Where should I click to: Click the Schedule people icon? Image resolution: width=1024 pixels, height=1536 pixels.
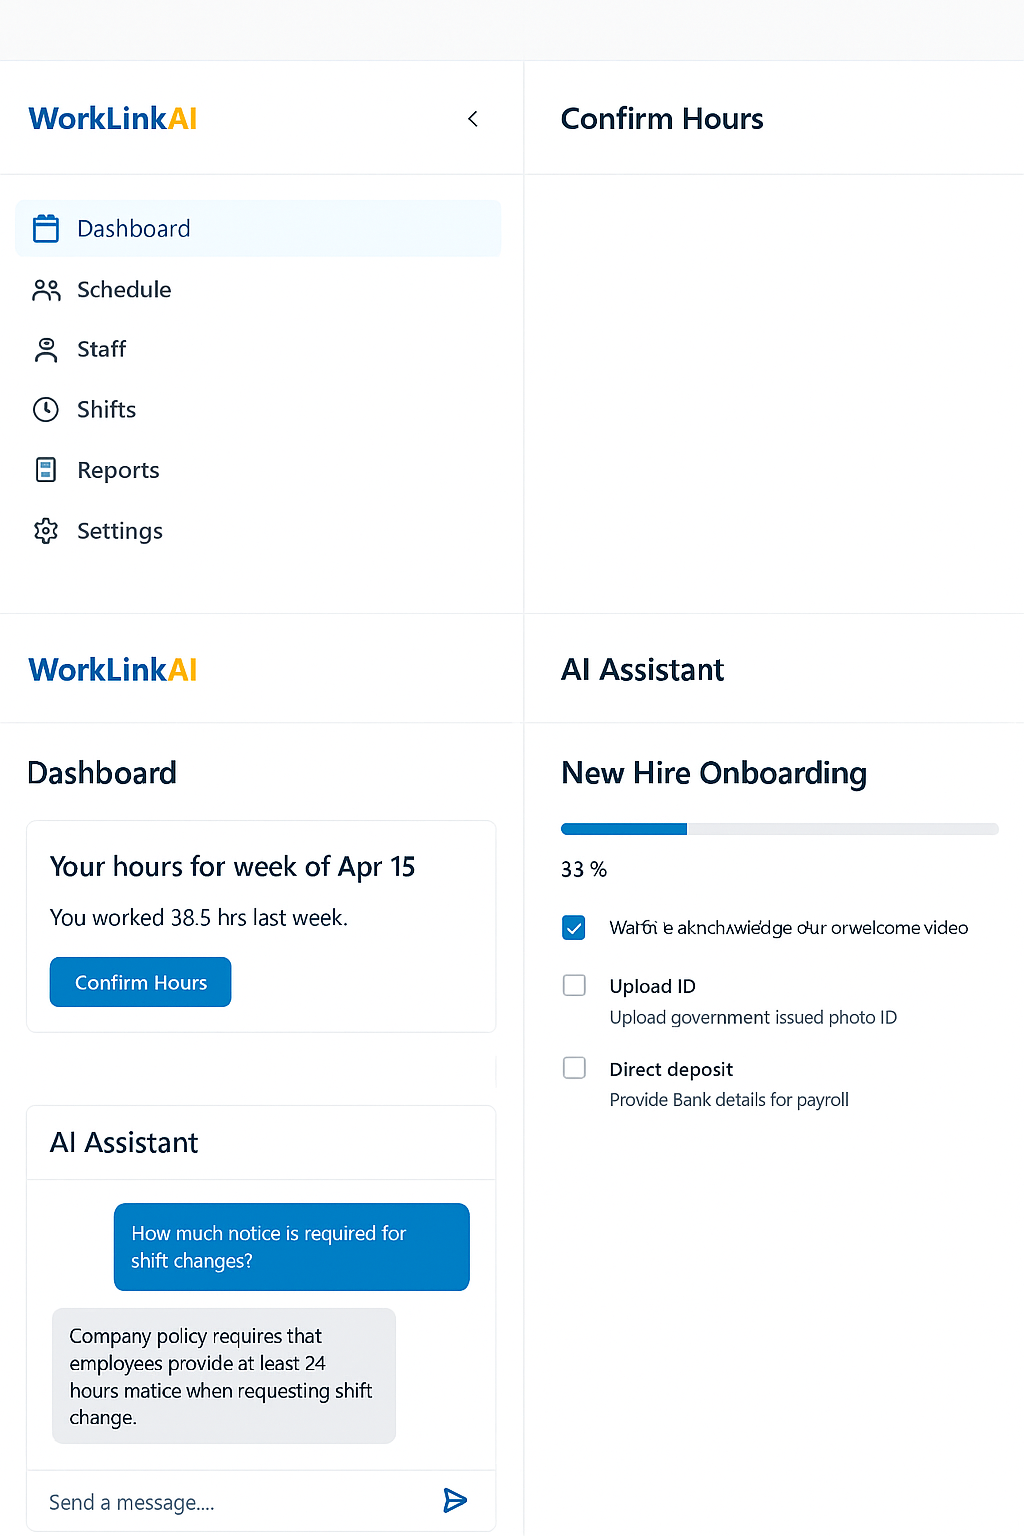click(46, 290)
